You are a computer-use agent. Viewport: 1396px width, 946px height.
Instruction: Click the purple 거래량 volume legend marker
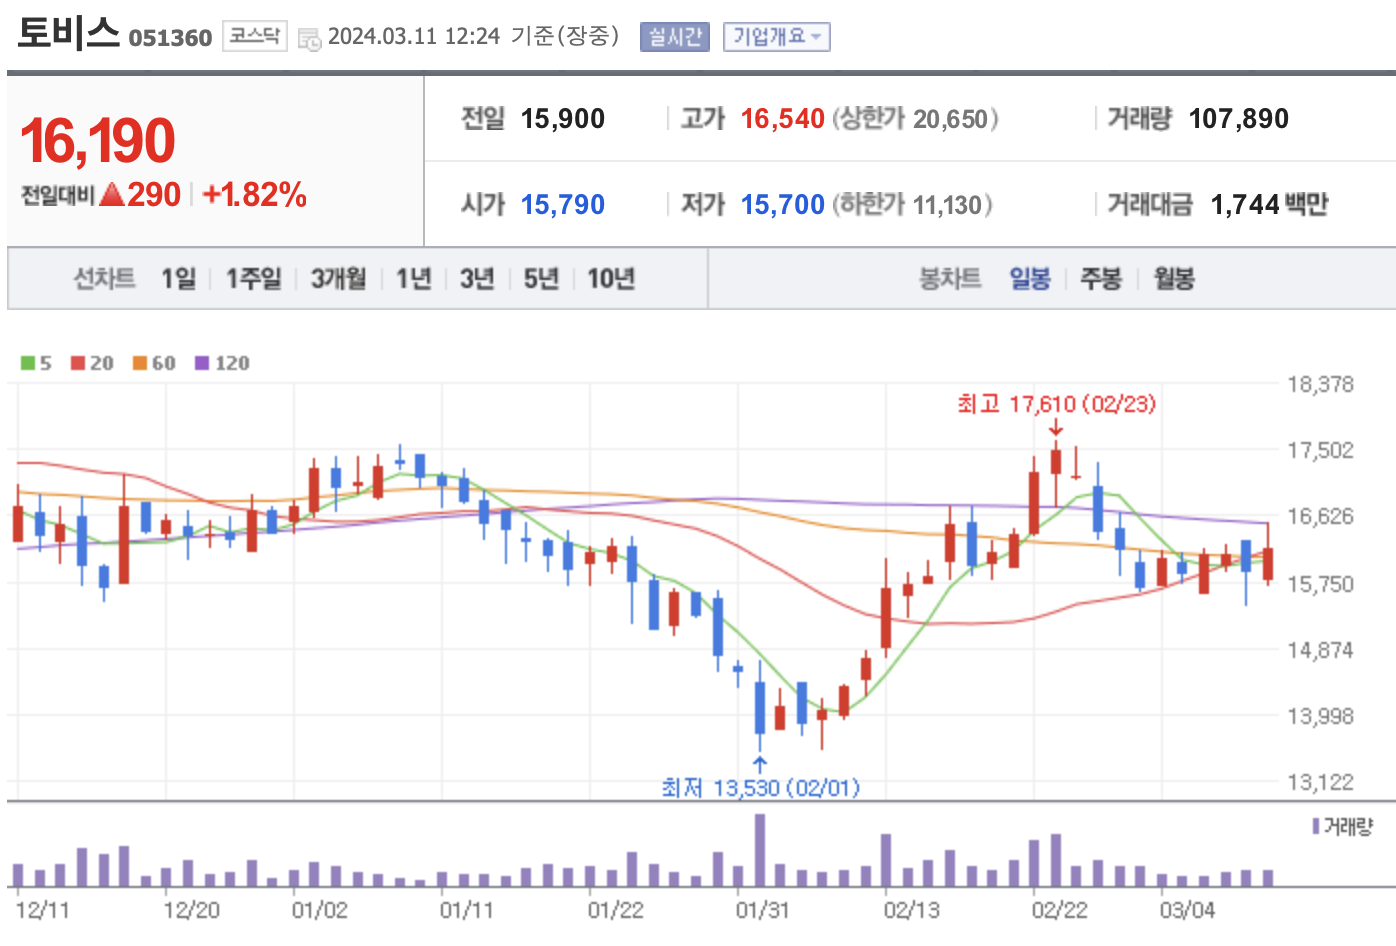1316,826
